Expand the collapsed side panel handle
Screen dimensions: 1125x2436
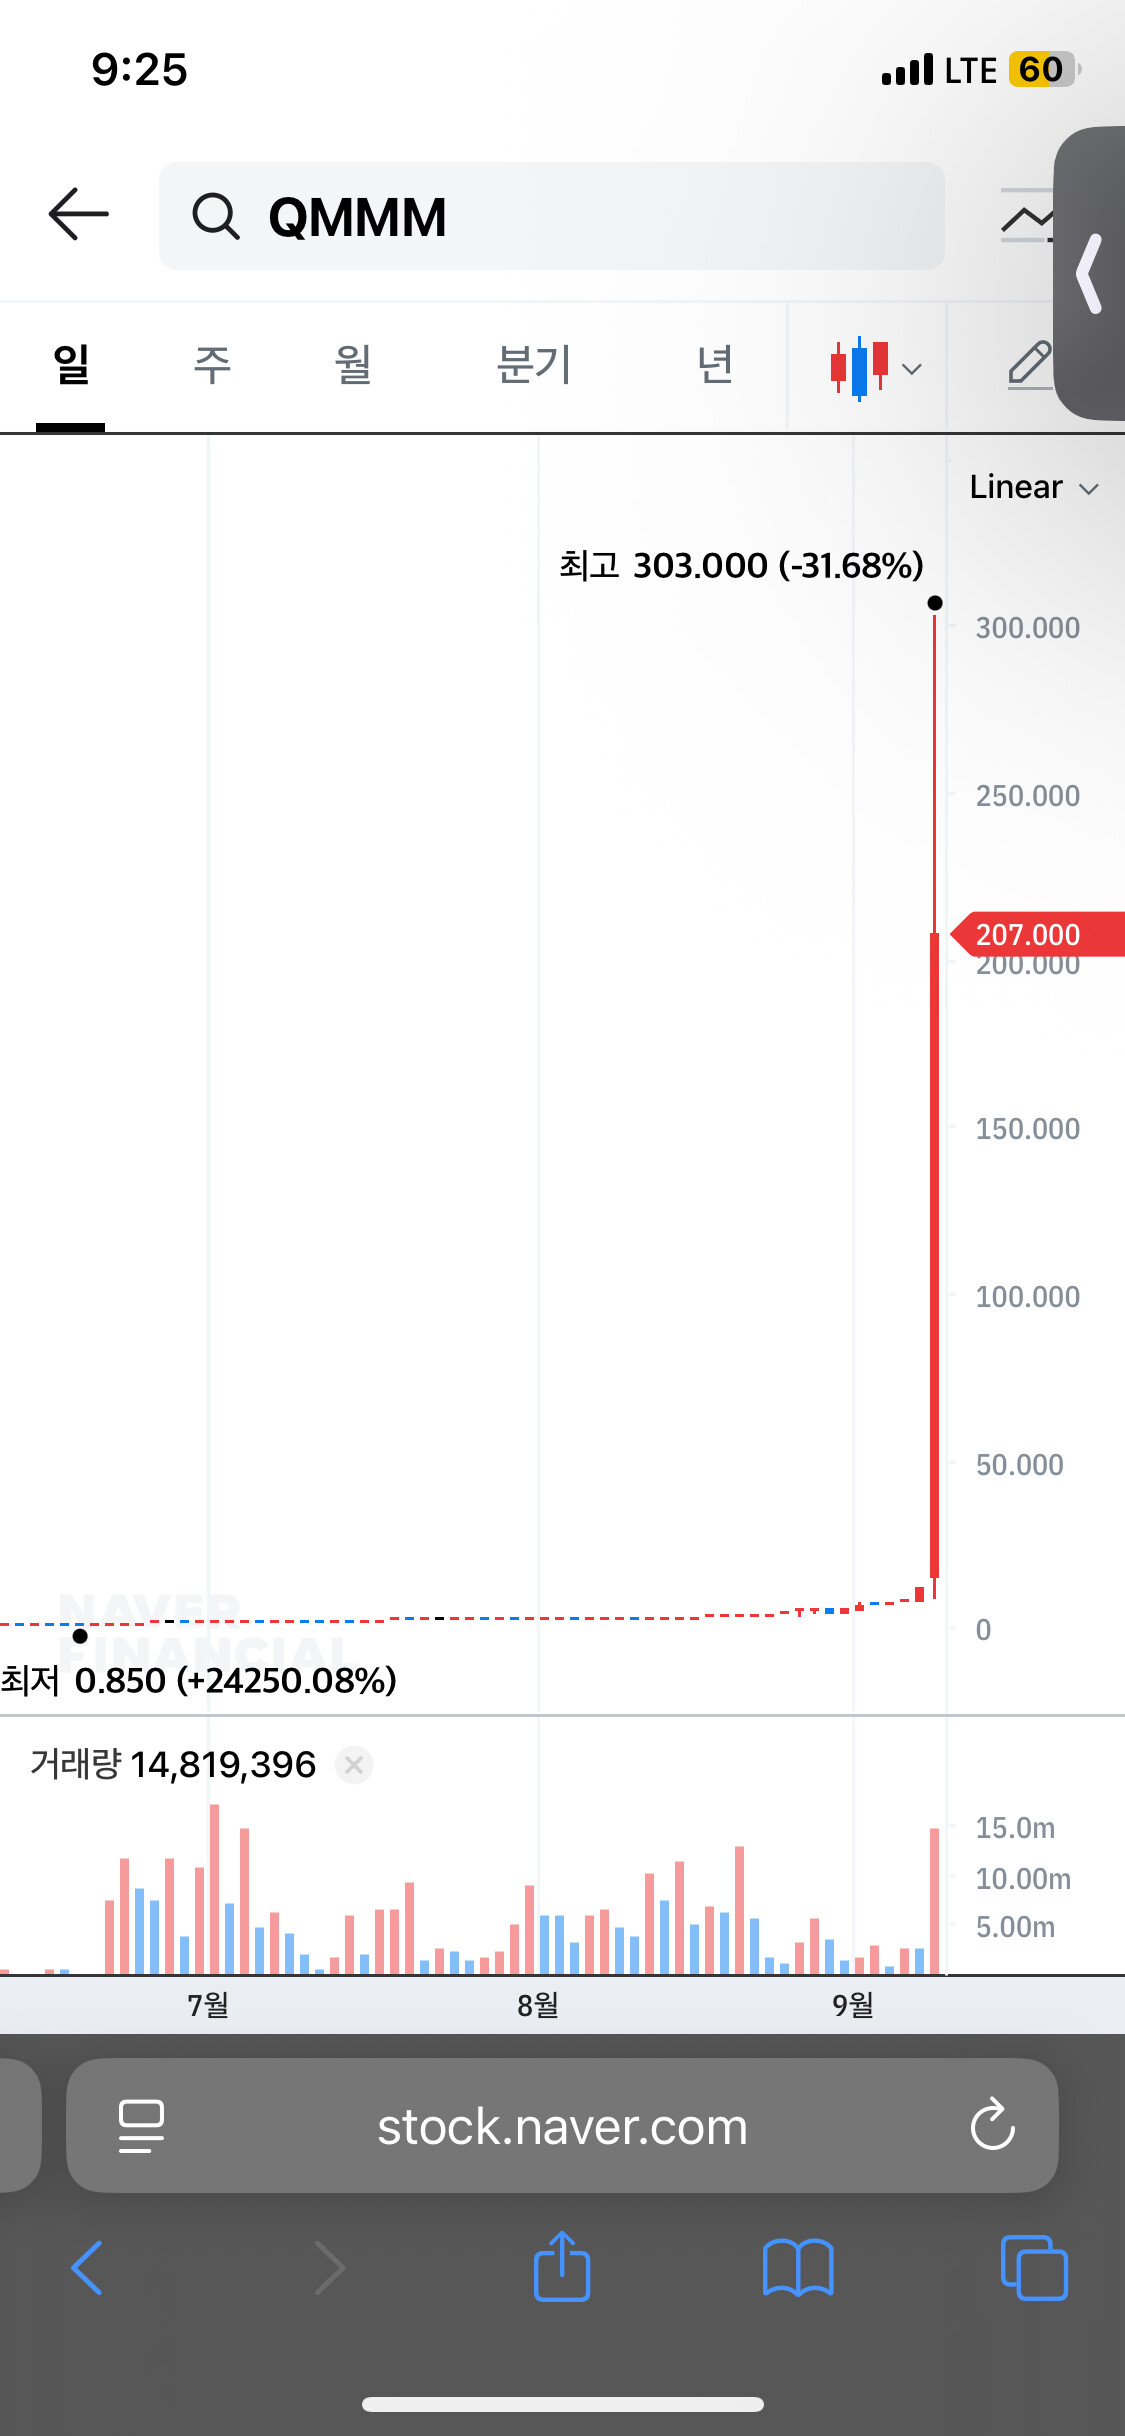[x=1090, y=273]
